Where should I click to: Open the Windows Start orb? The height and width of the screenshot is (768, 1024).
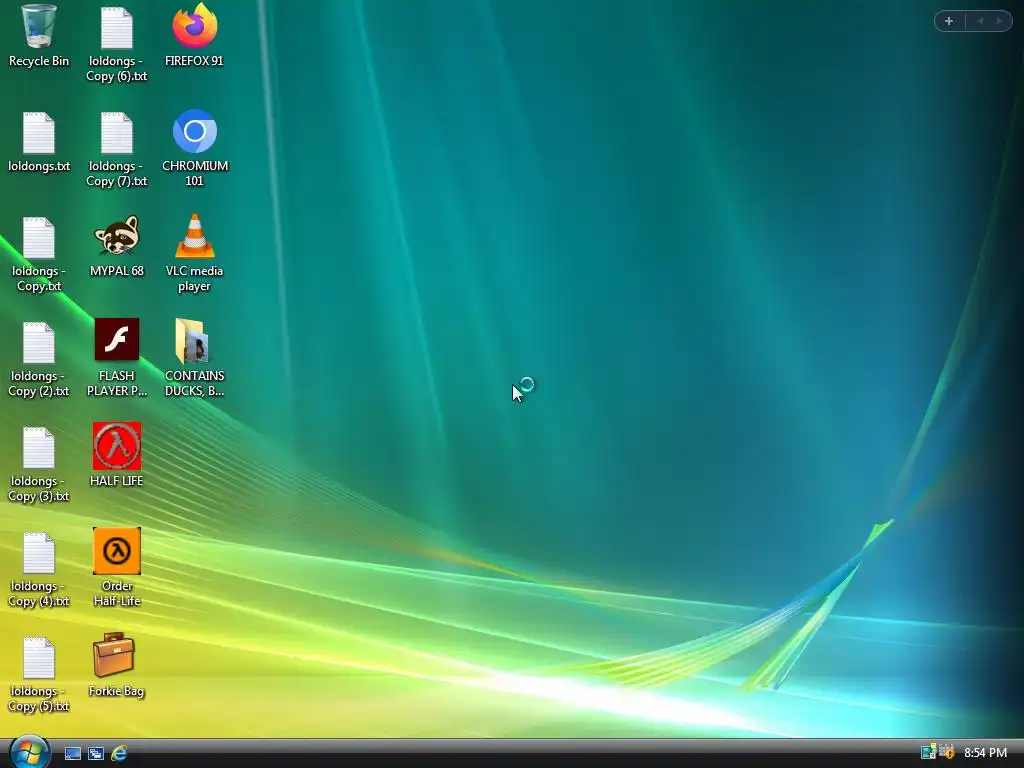click(29, 752)
